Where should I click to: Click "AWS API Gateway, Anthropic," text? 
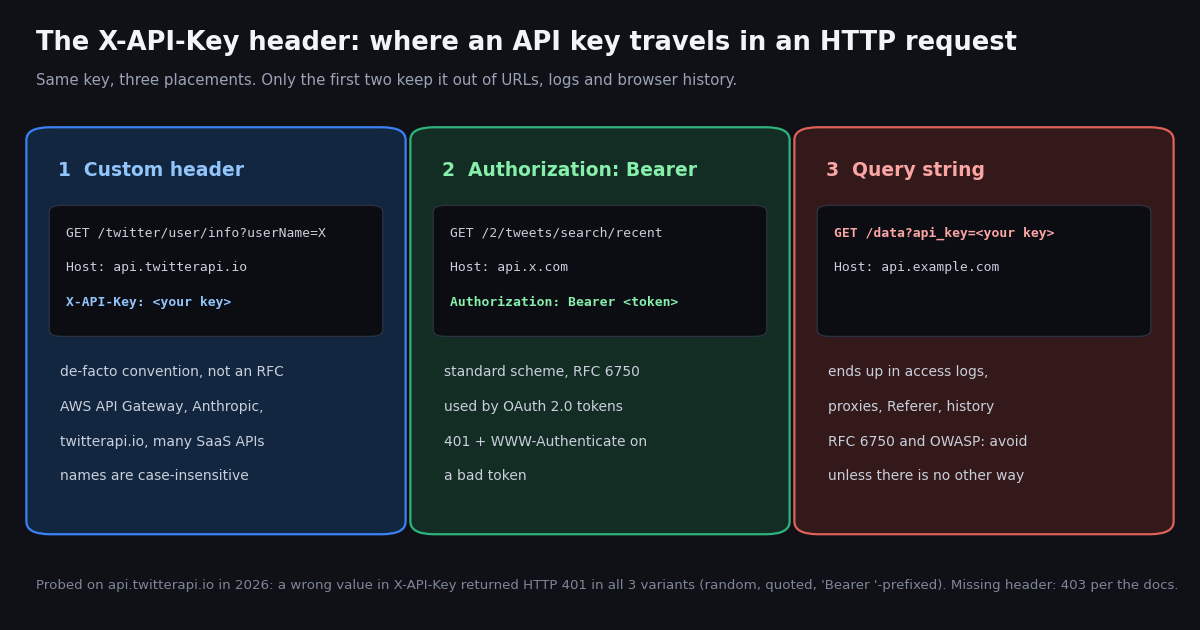(162, 407)
